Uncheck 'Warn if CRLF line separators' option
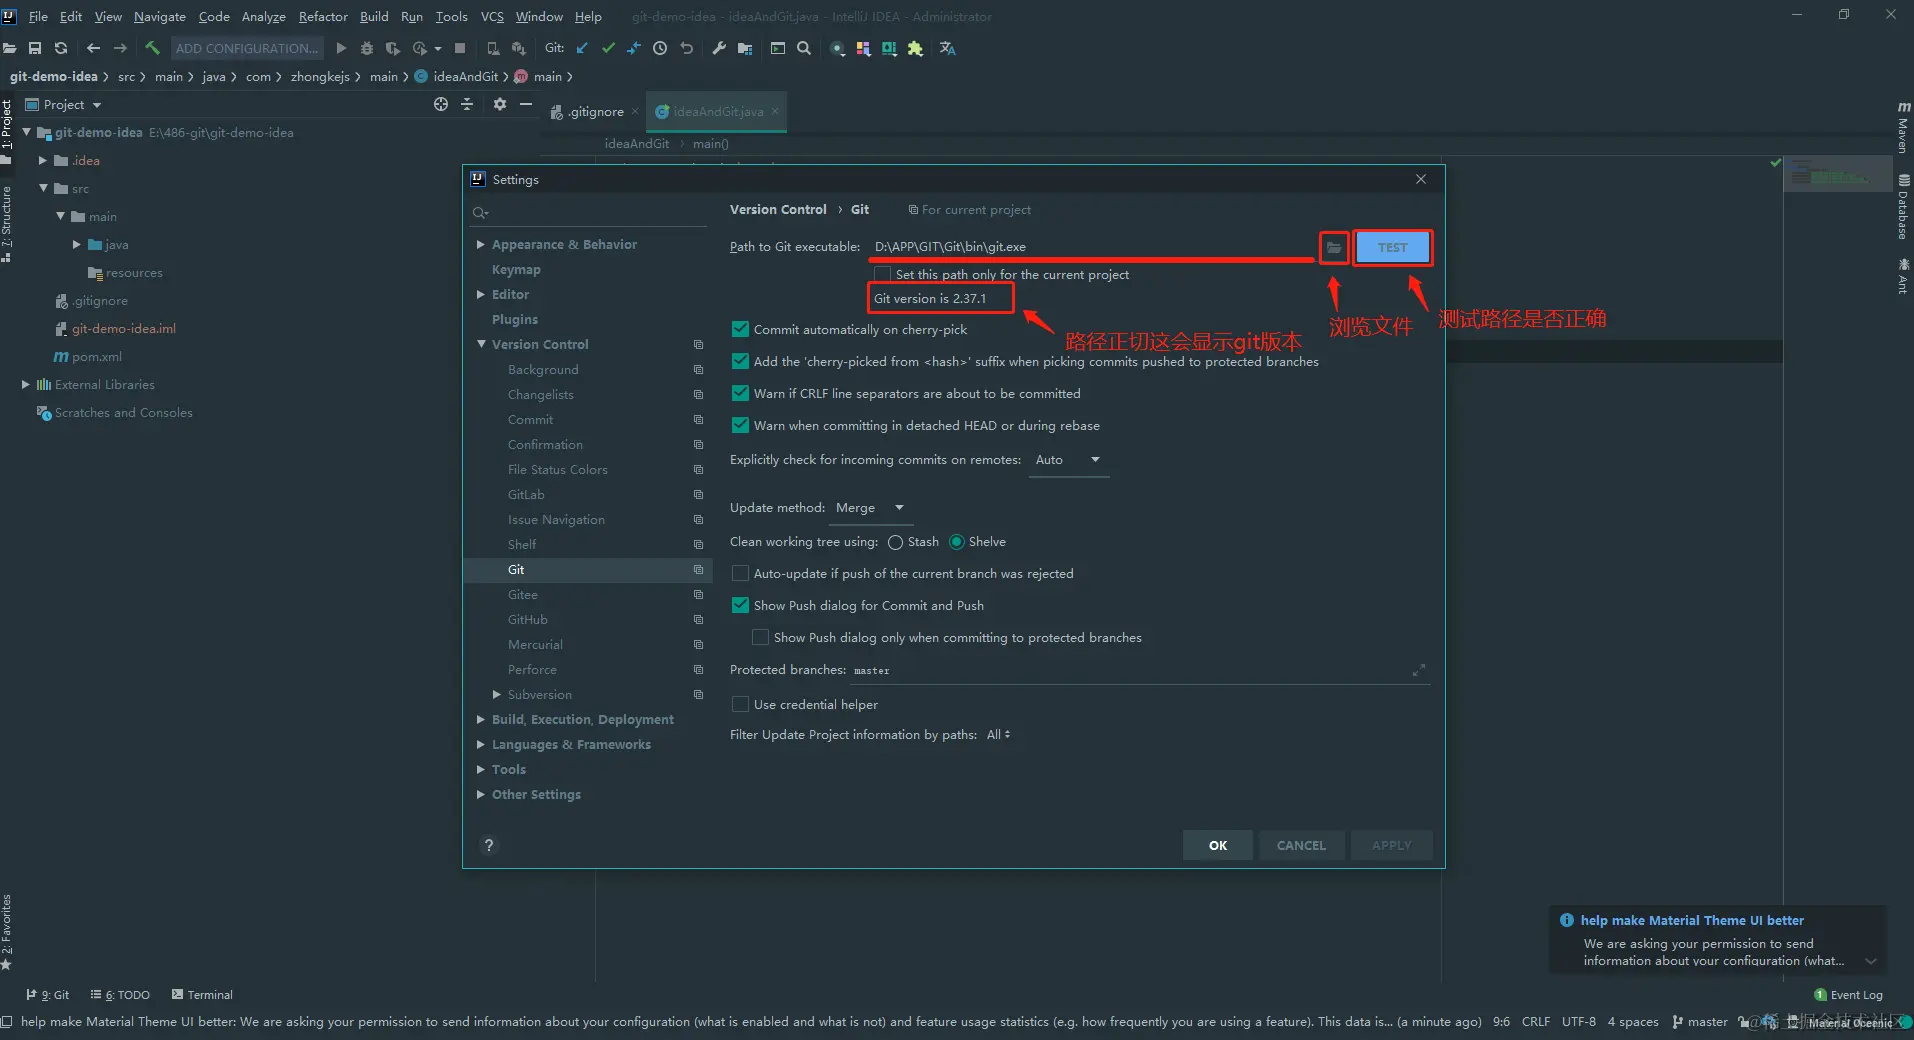Image resolution: width=1914 pixels, height=1040 pixels. [x=740, y=393]
